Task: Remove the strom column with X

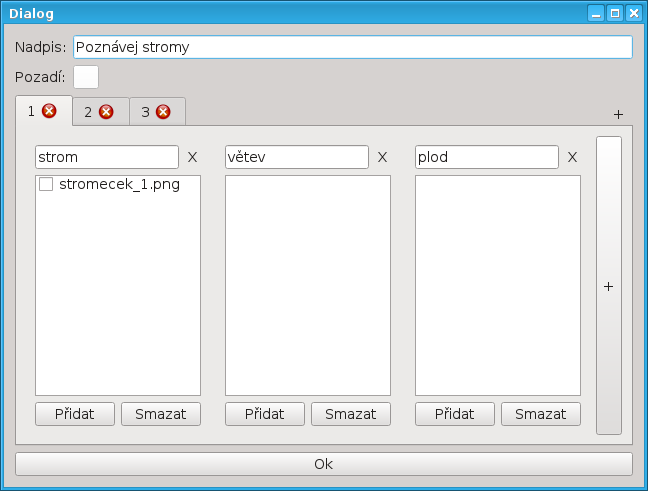Action: [193, 157]
